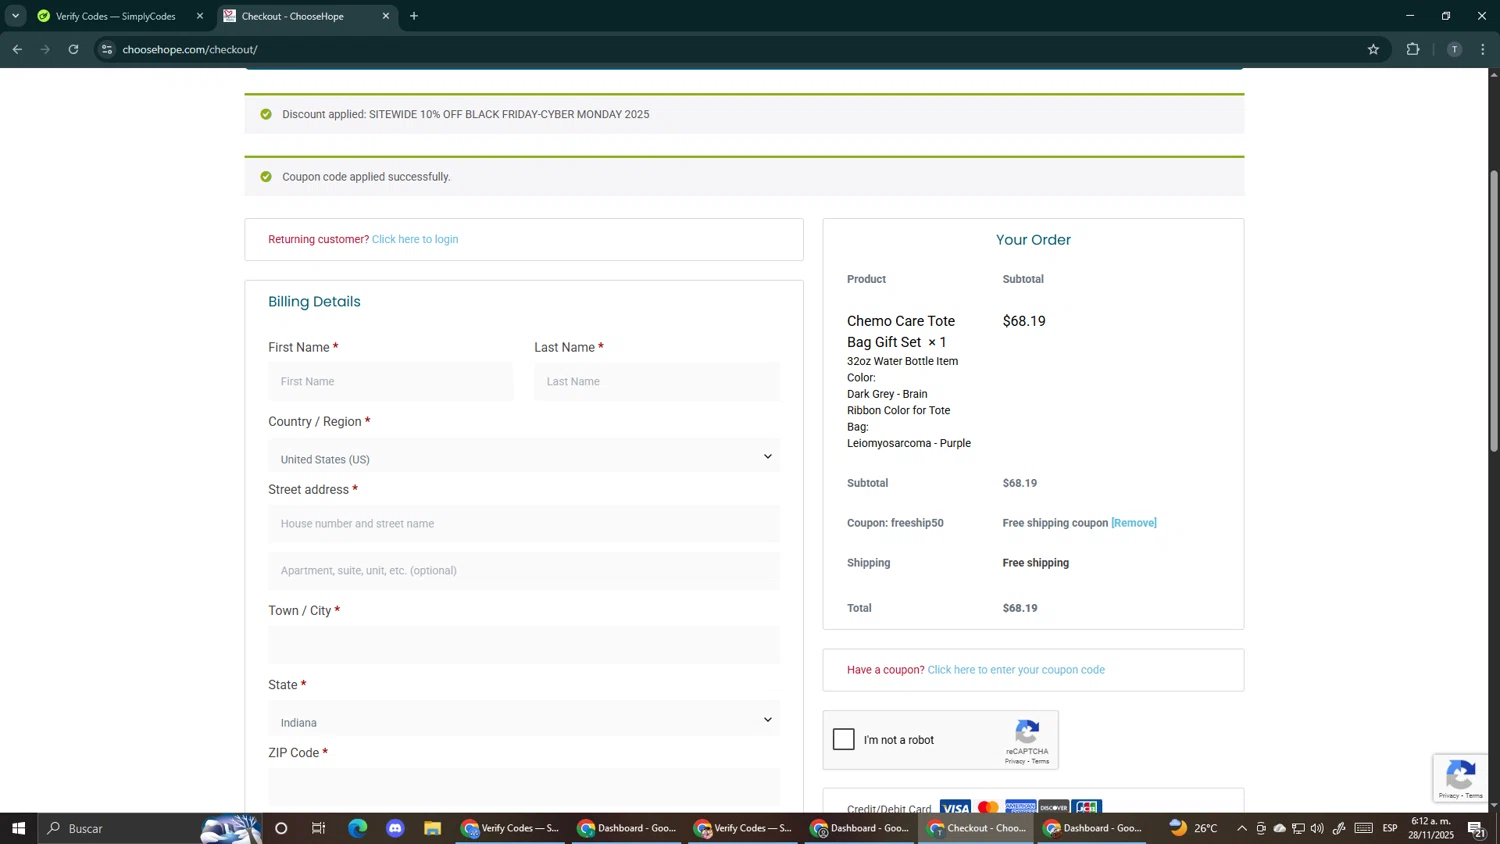Open the Chrome profile avatar
The width and height of the screenshot is (1500, 844).
tap(1454, 49)
